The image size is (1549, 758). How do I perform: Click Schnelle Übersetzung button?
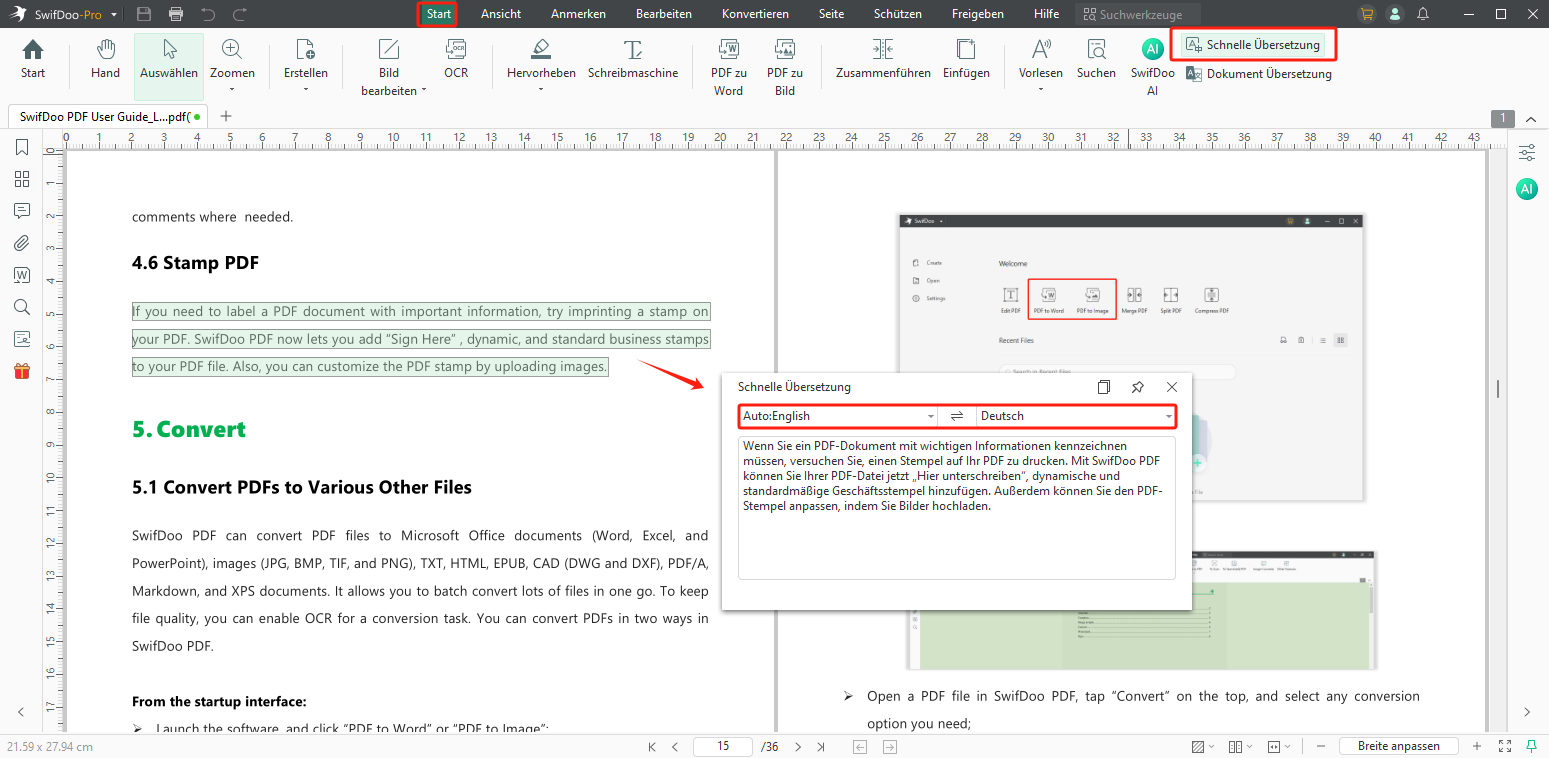tap(1252, 45)
